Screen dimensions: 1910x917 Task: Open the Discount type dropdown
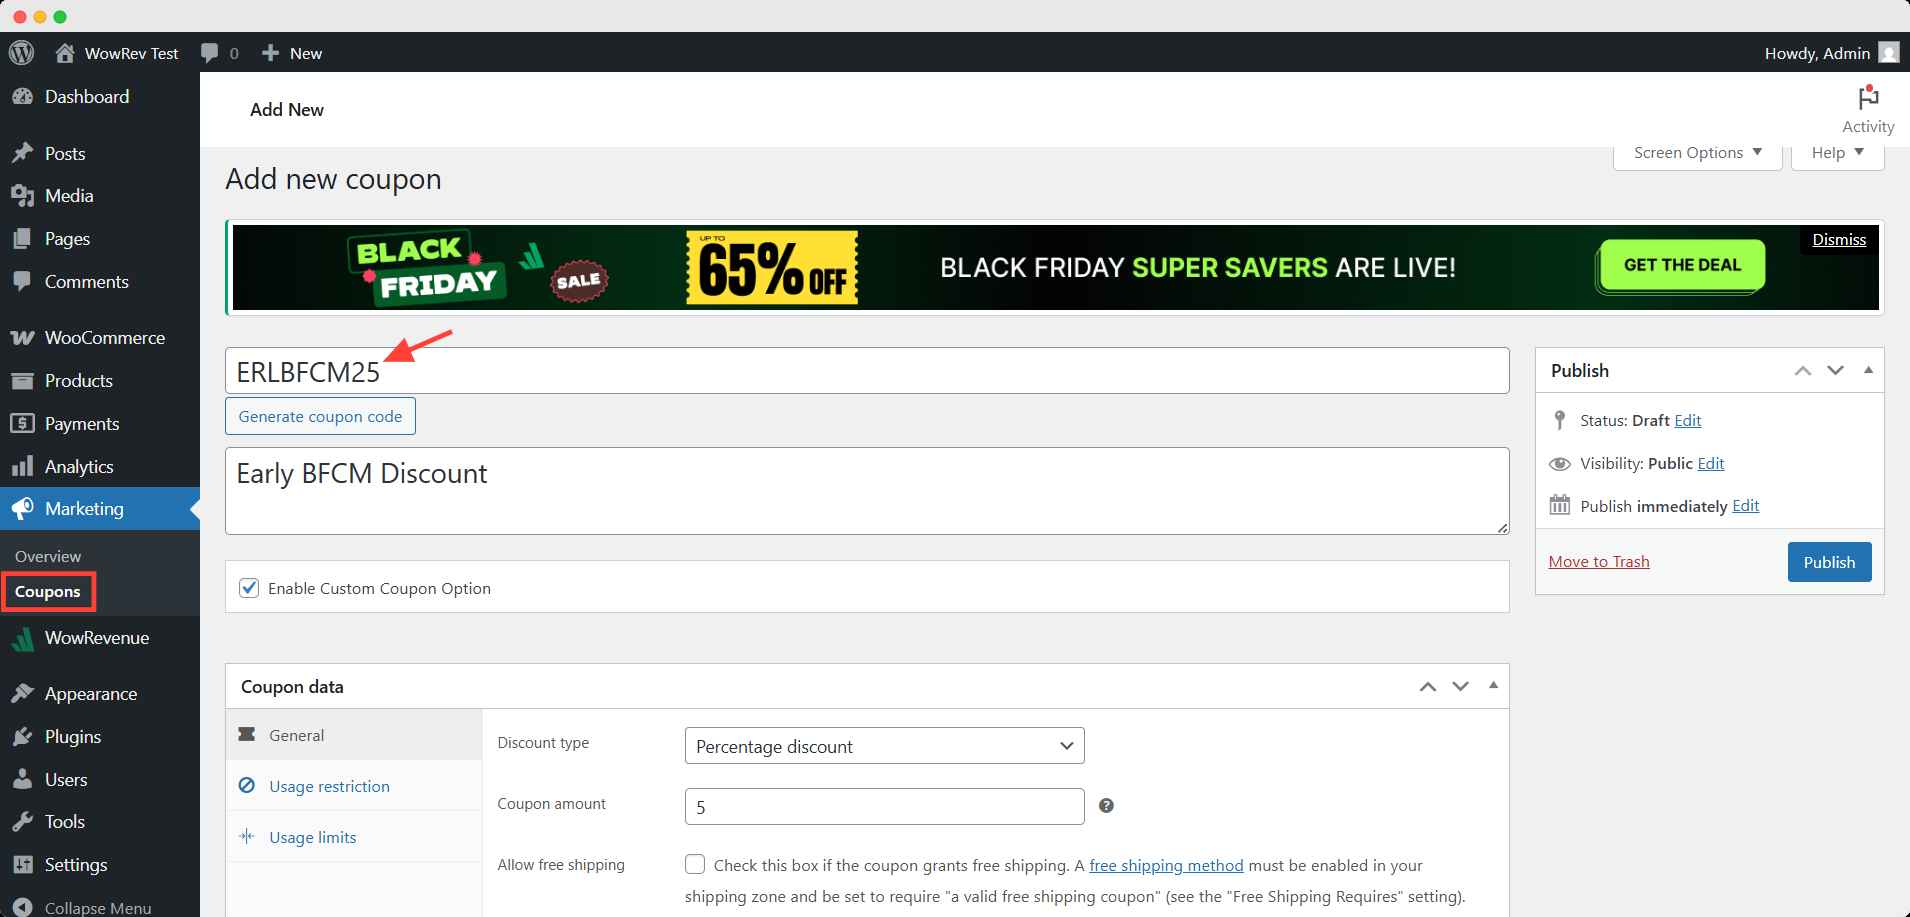pyautogui.click(x=883, y=746)
